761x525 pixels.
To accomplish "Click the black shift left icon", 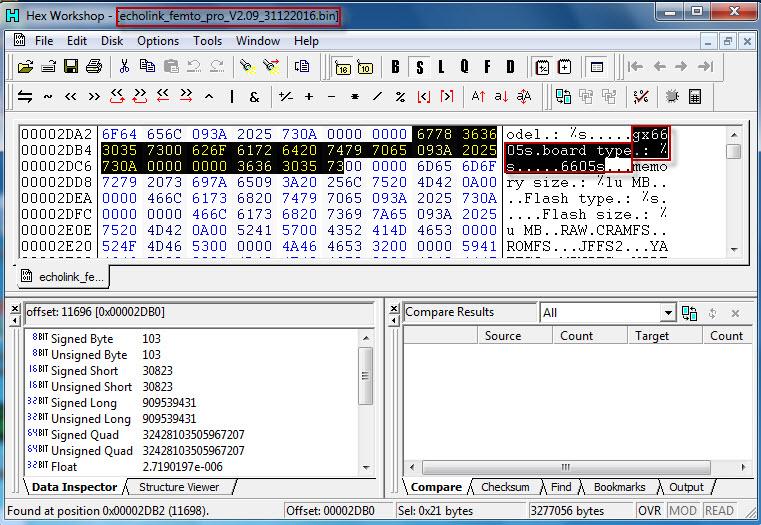I will click(x=71, y=97).
